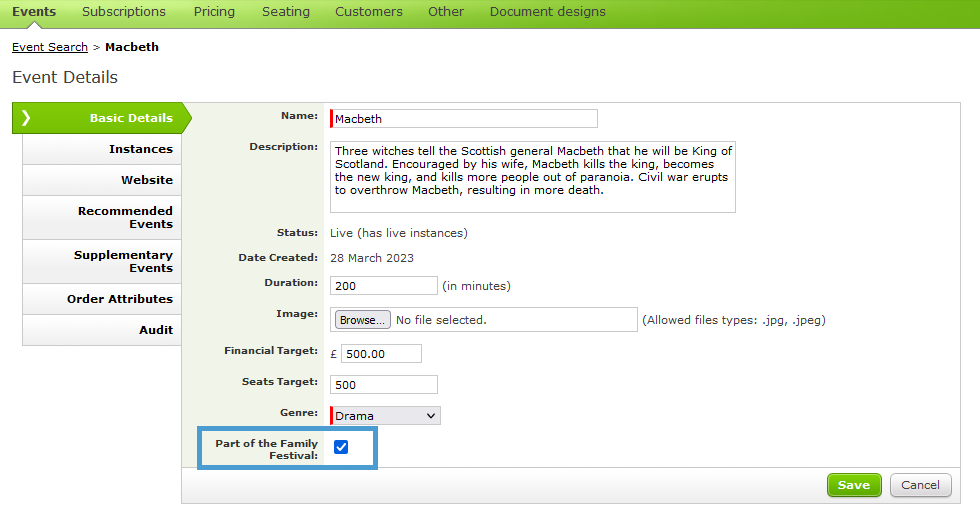Switch to the Pricing menu tab
Image resolution: width=980 pixels, height=510 pixels.
tap(214, 12)
